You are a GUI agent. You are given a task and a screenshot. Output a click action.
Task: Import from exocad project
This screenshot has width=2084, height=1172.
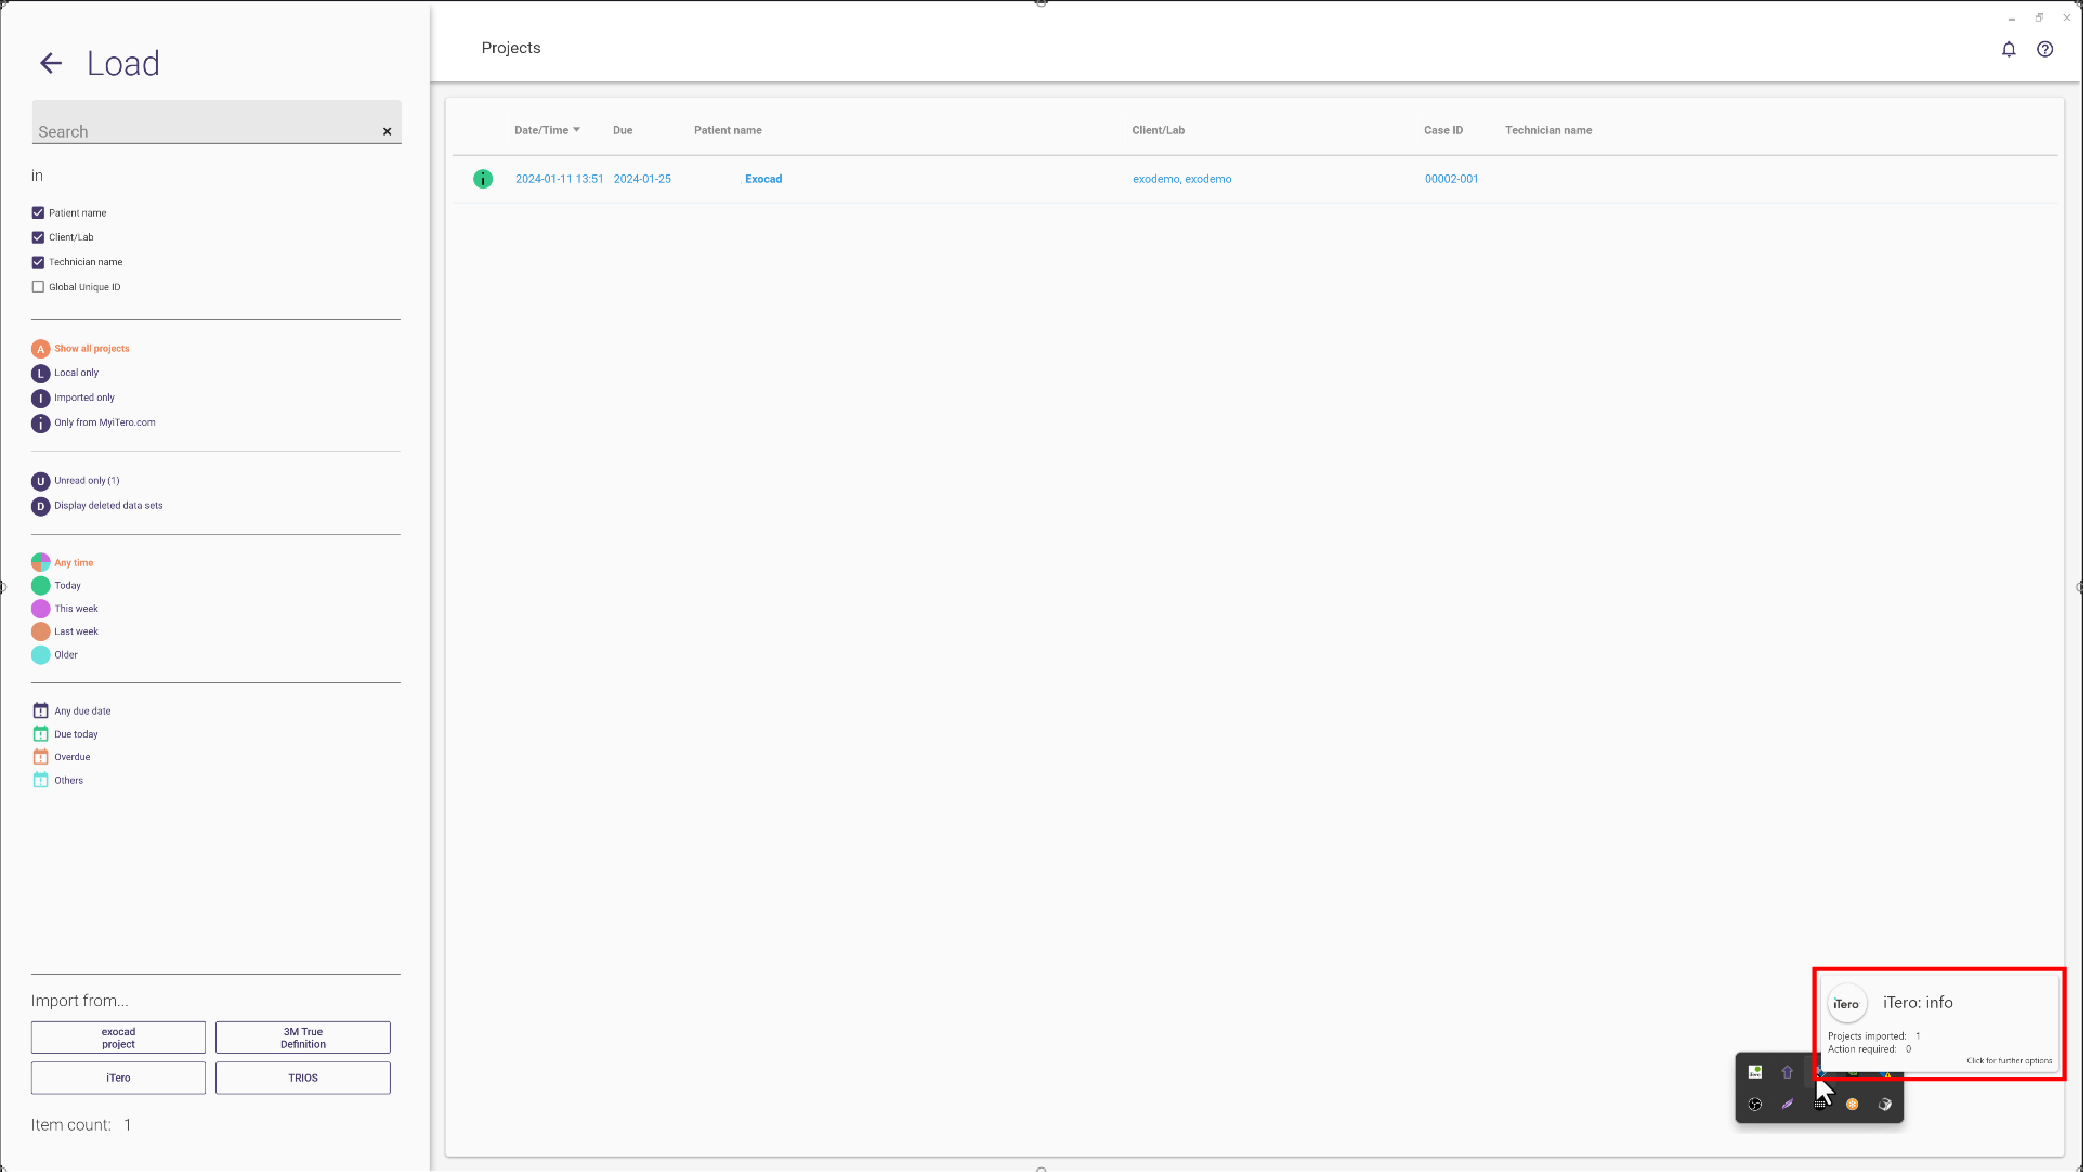[x=118, y=1038]
